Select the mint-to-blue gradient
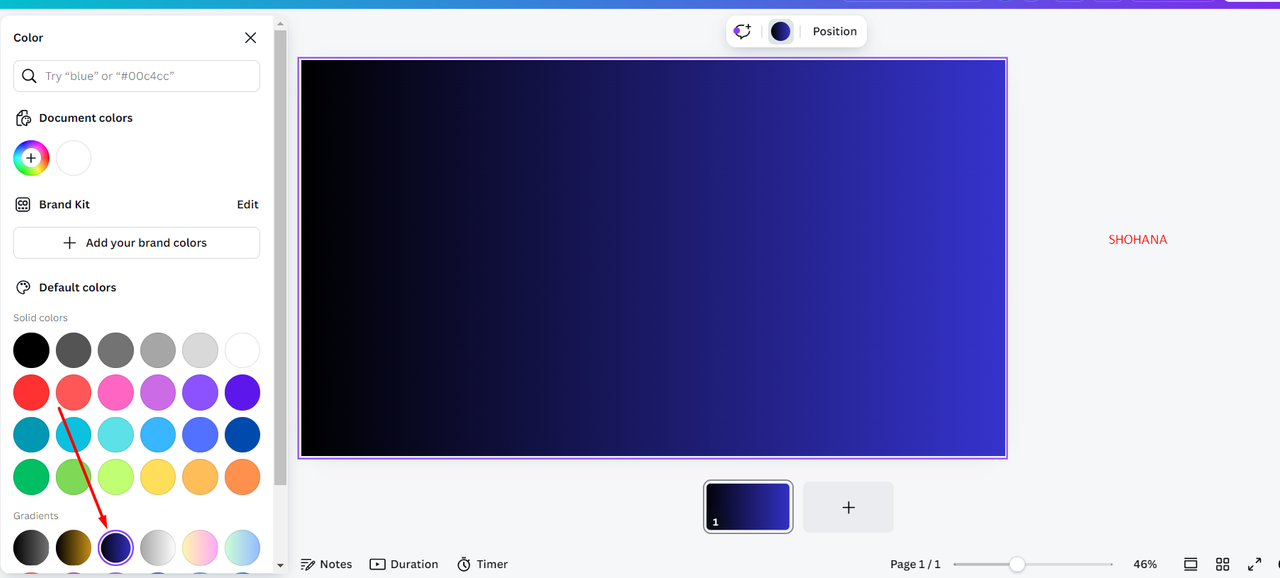This screenshot has width=1280, height=578. point(242,548)
